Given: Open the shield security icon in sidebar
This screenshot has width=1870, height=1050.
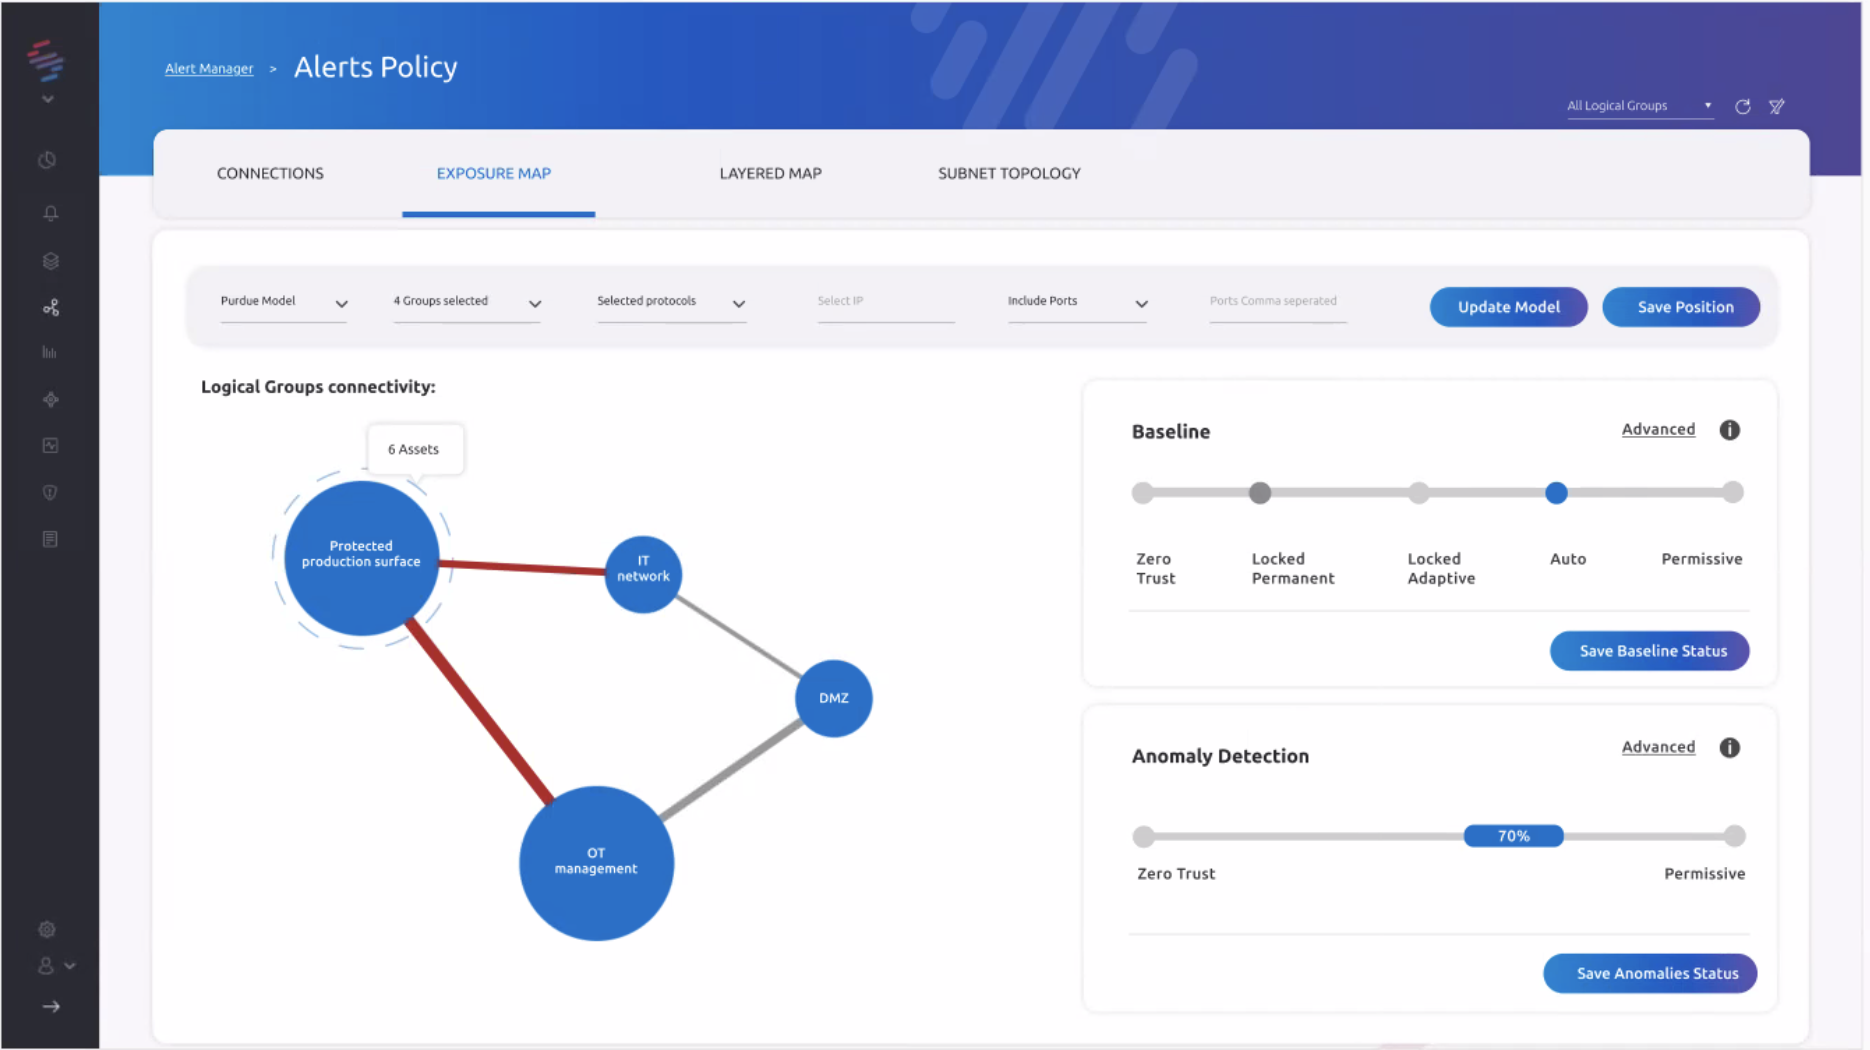Looking at the screenshot, I should 49,491.
